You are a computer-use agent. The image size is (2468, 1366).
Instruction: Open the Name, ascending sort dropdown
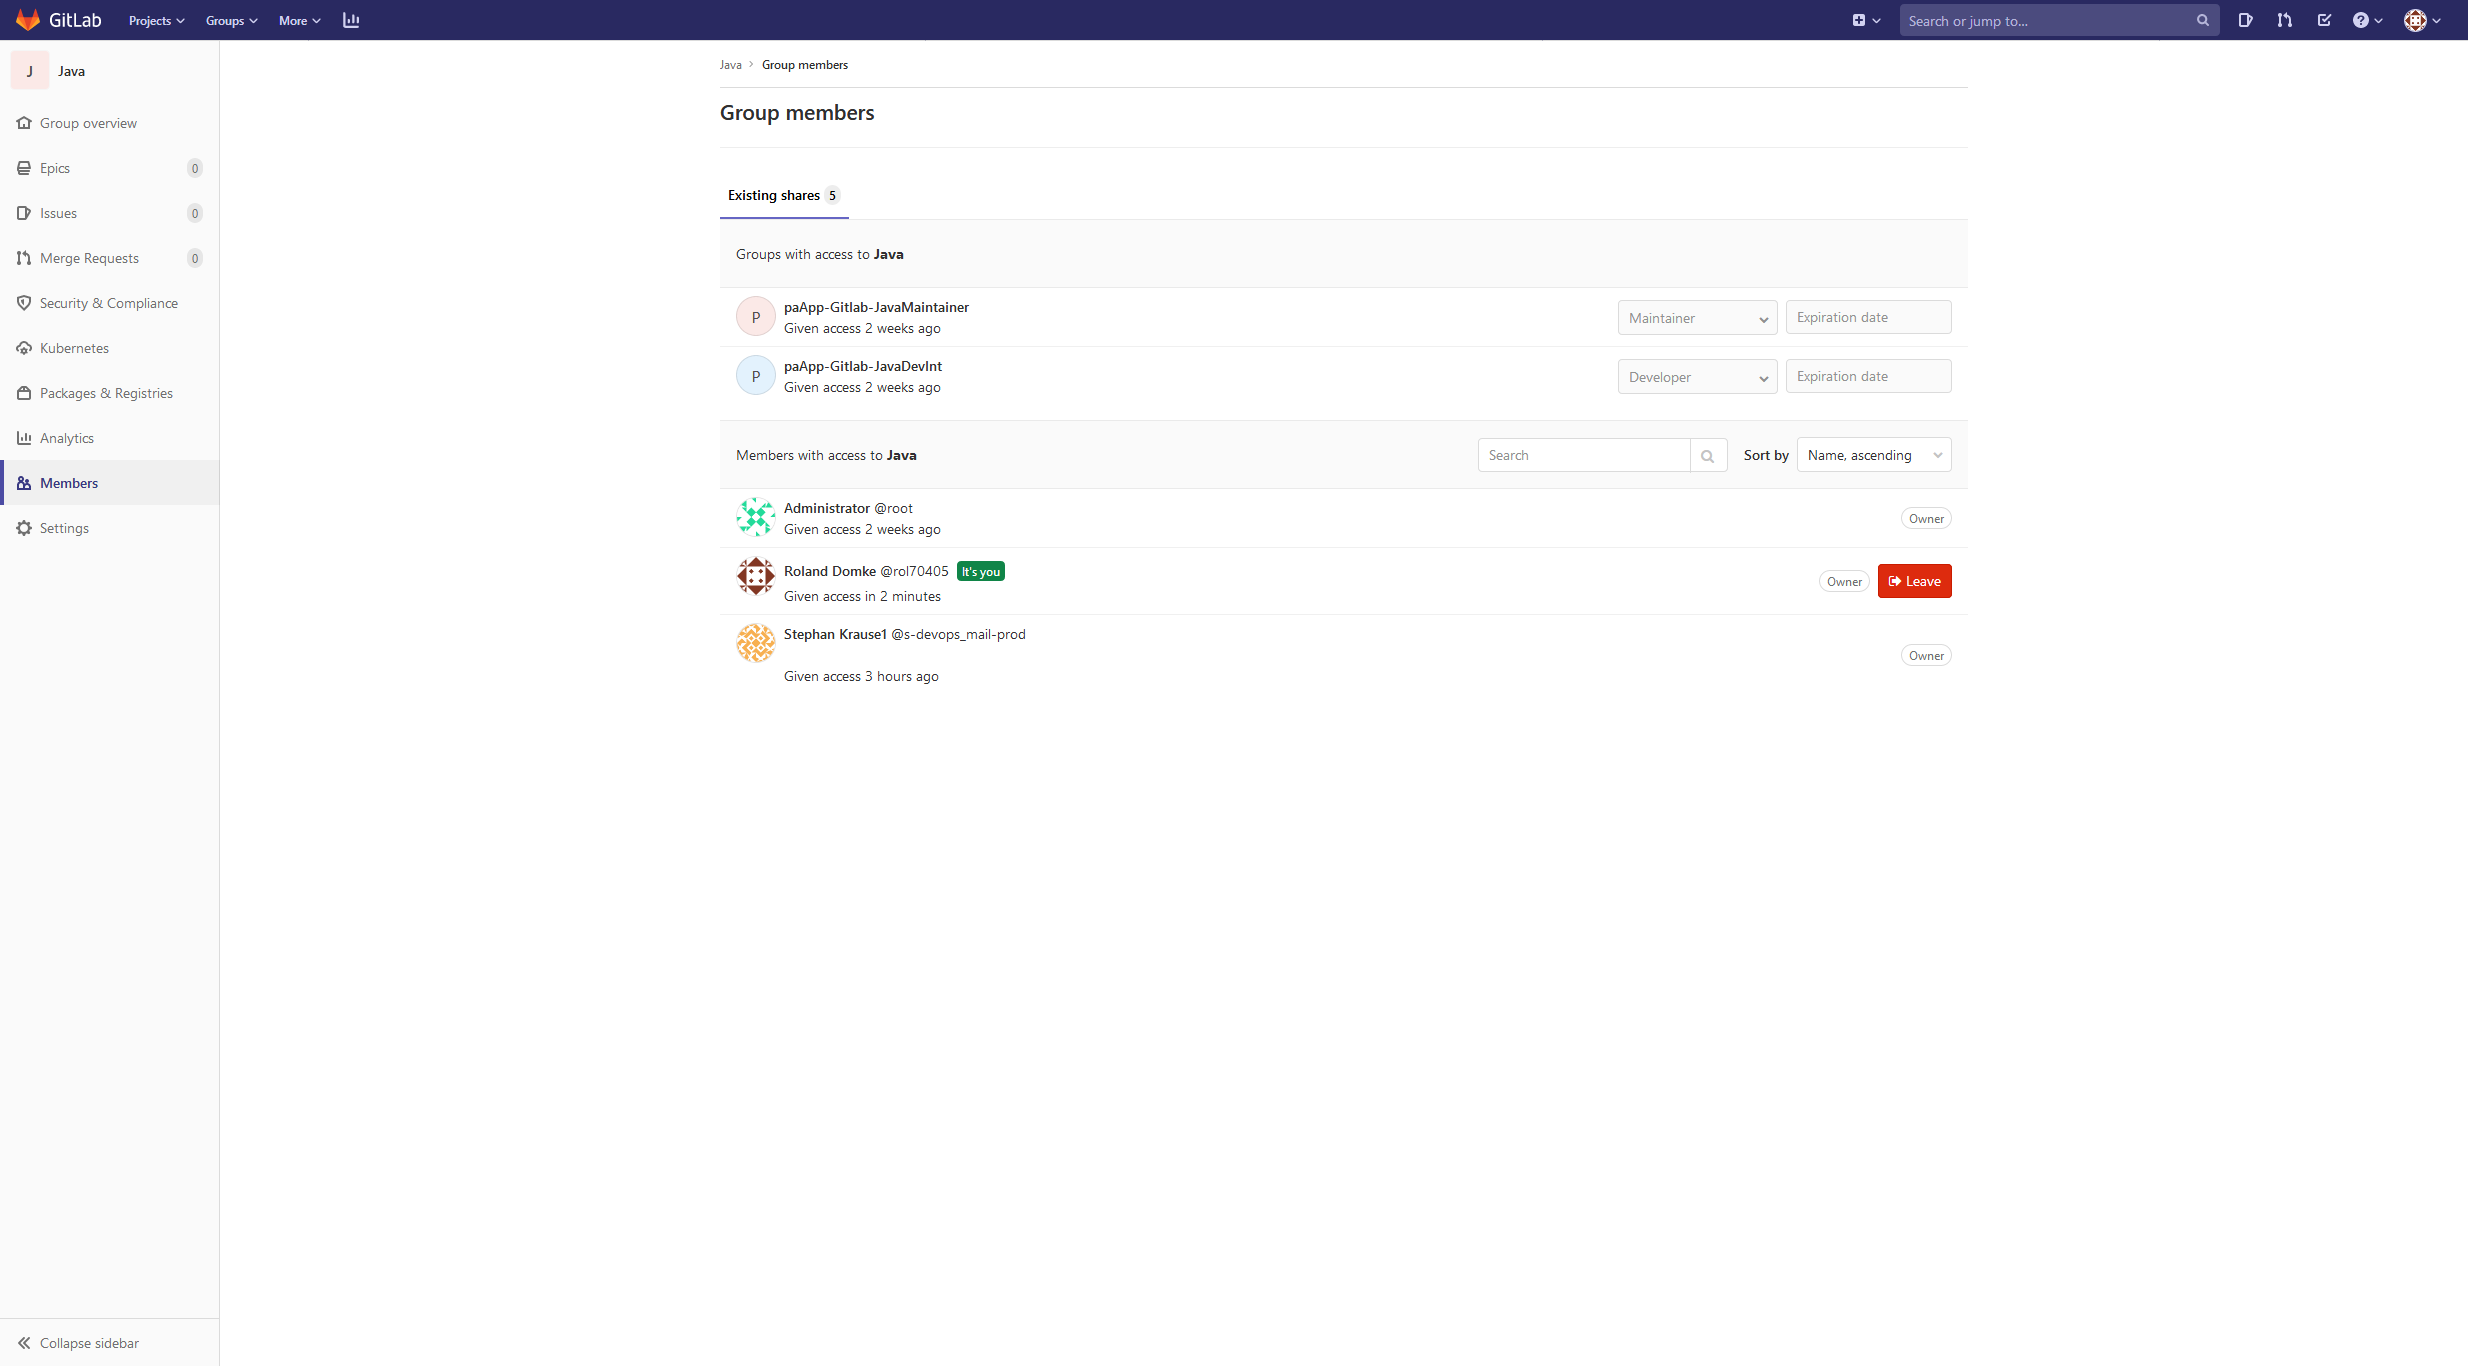pyautogui.click(x=1873, y=454)
